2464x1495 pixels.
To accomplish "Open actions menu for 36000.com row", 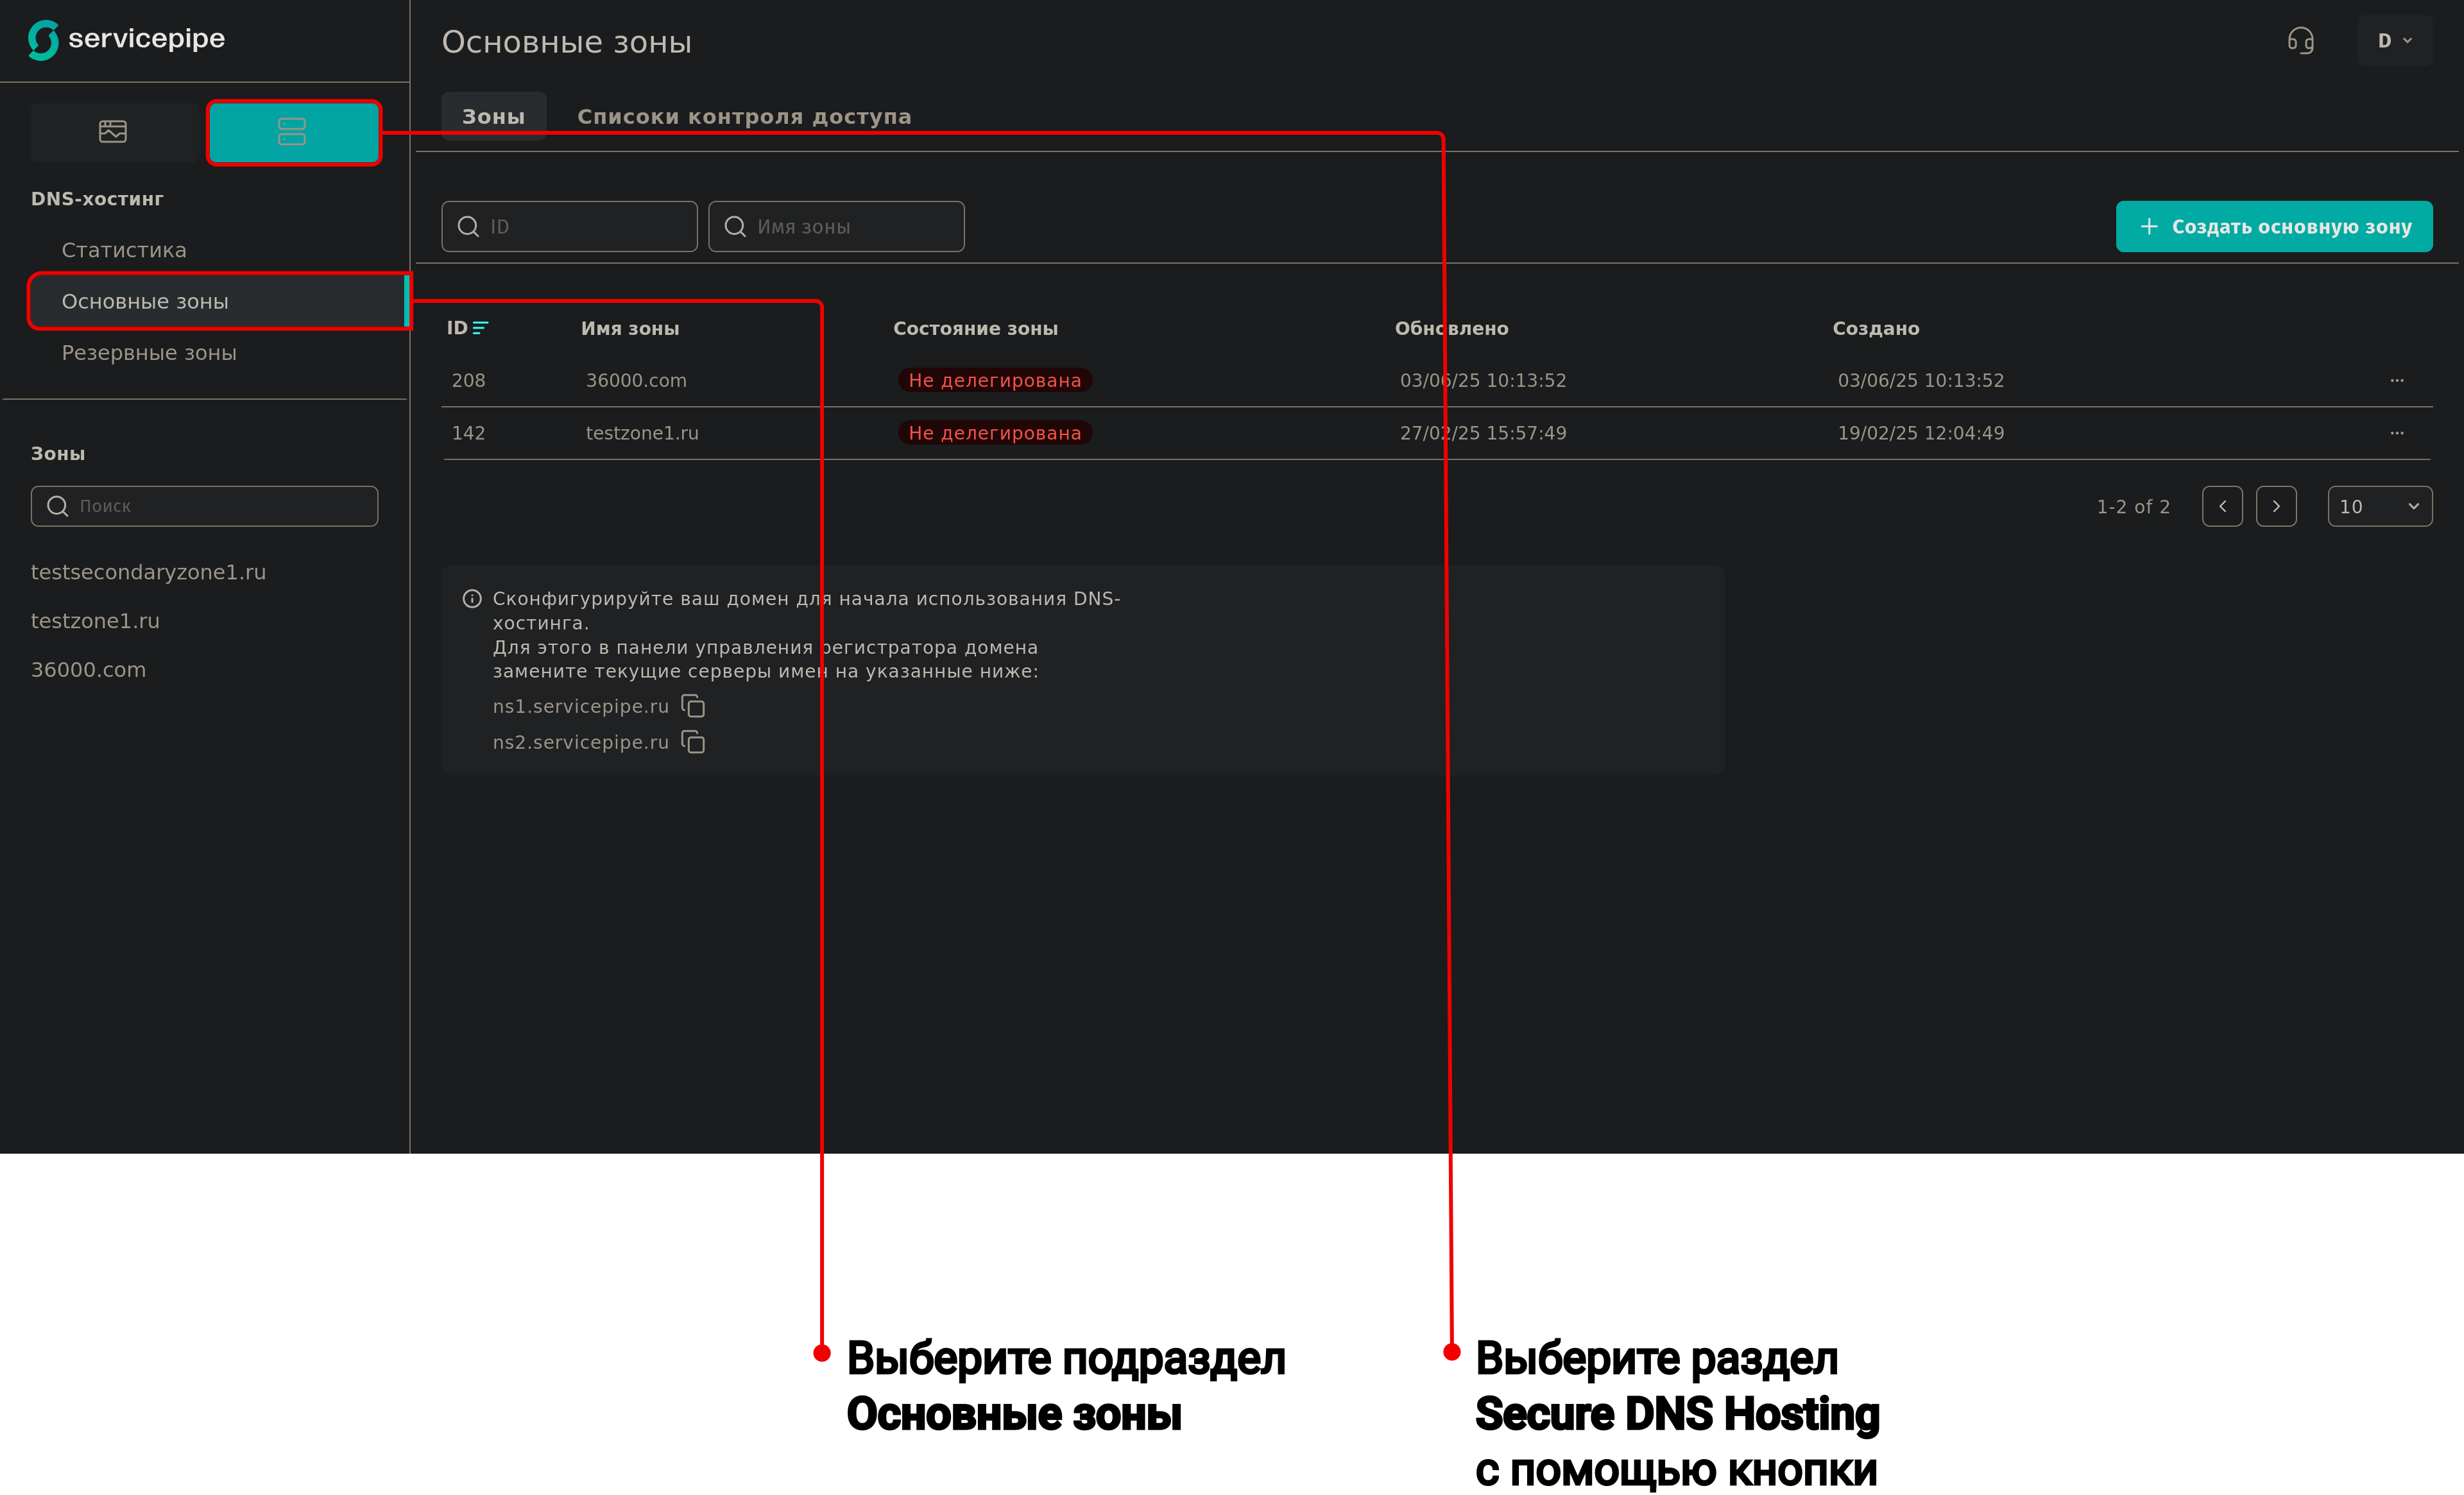I will coord(2396,380).
